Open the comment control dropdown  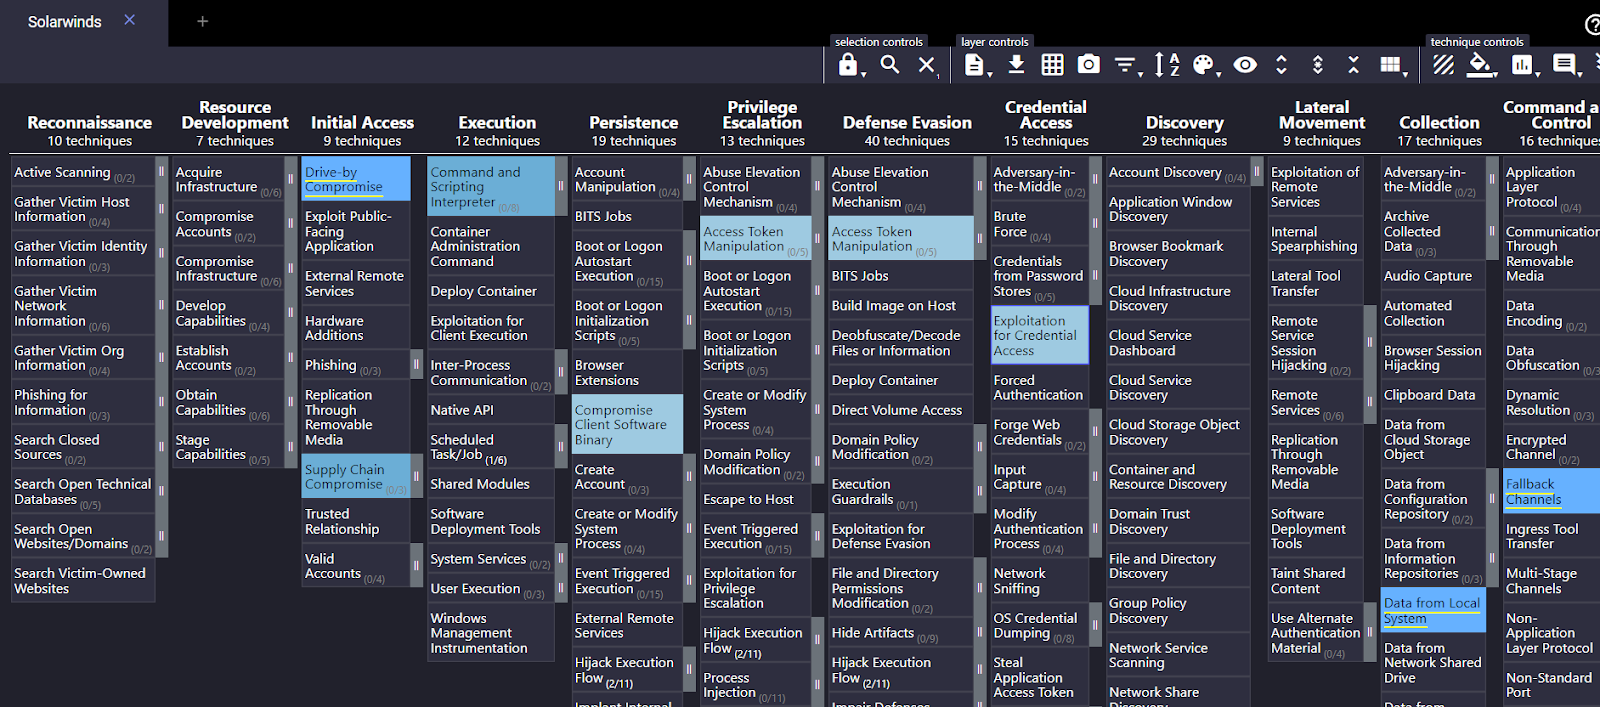[x=1567, y=65]
